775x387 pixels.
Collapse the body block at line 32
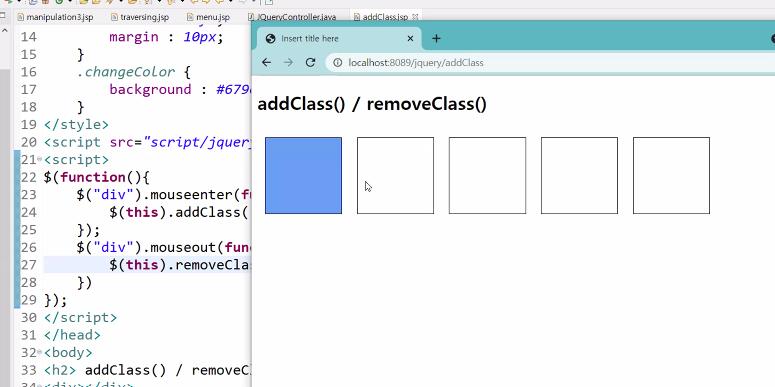pos(39,352)
